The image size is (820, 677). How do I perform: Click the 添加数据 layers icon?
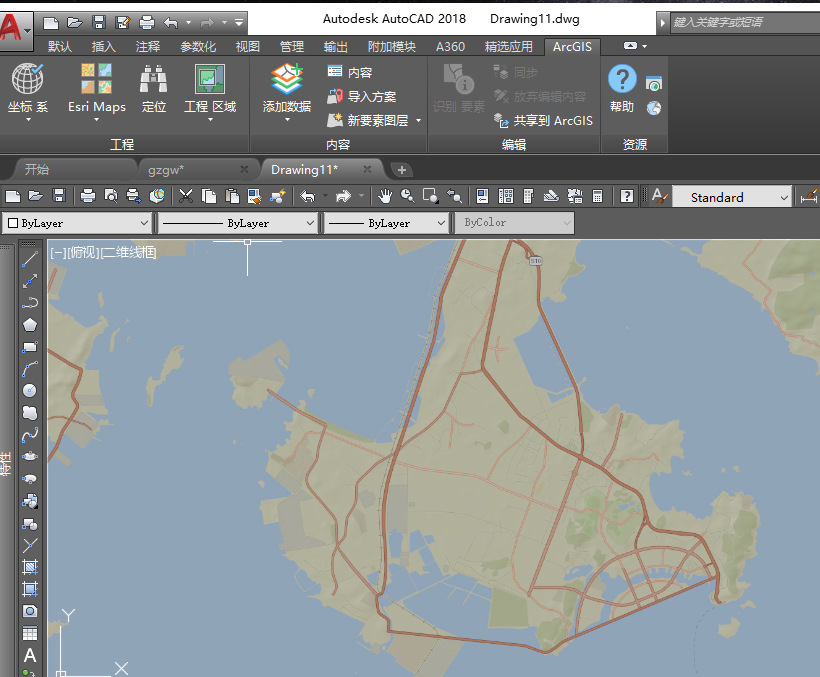pos(286,80)
